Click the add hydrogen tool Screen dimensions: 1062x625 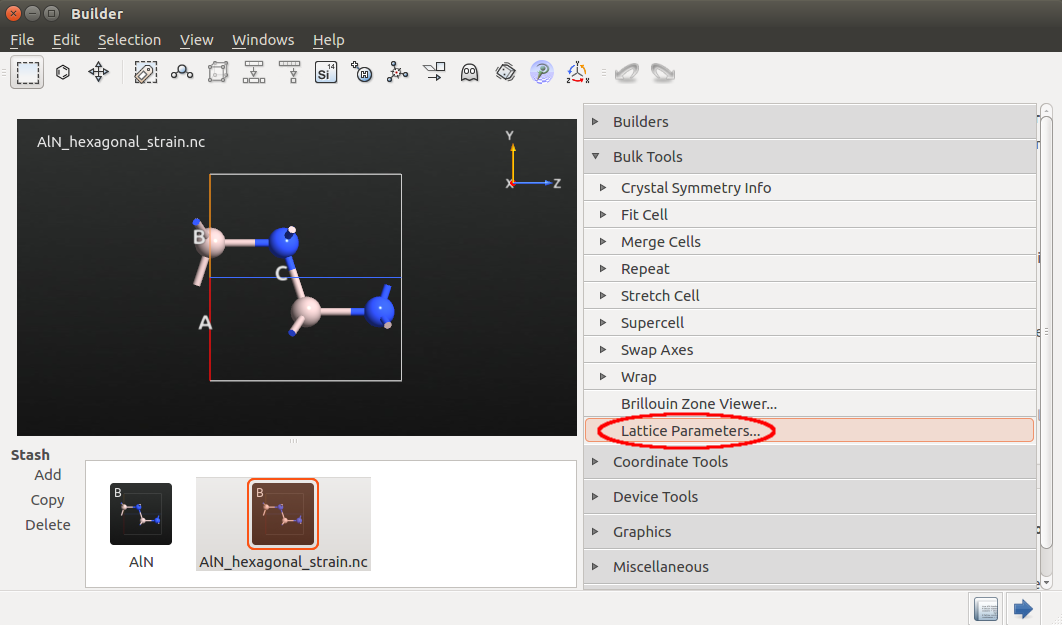pos(362,72)
